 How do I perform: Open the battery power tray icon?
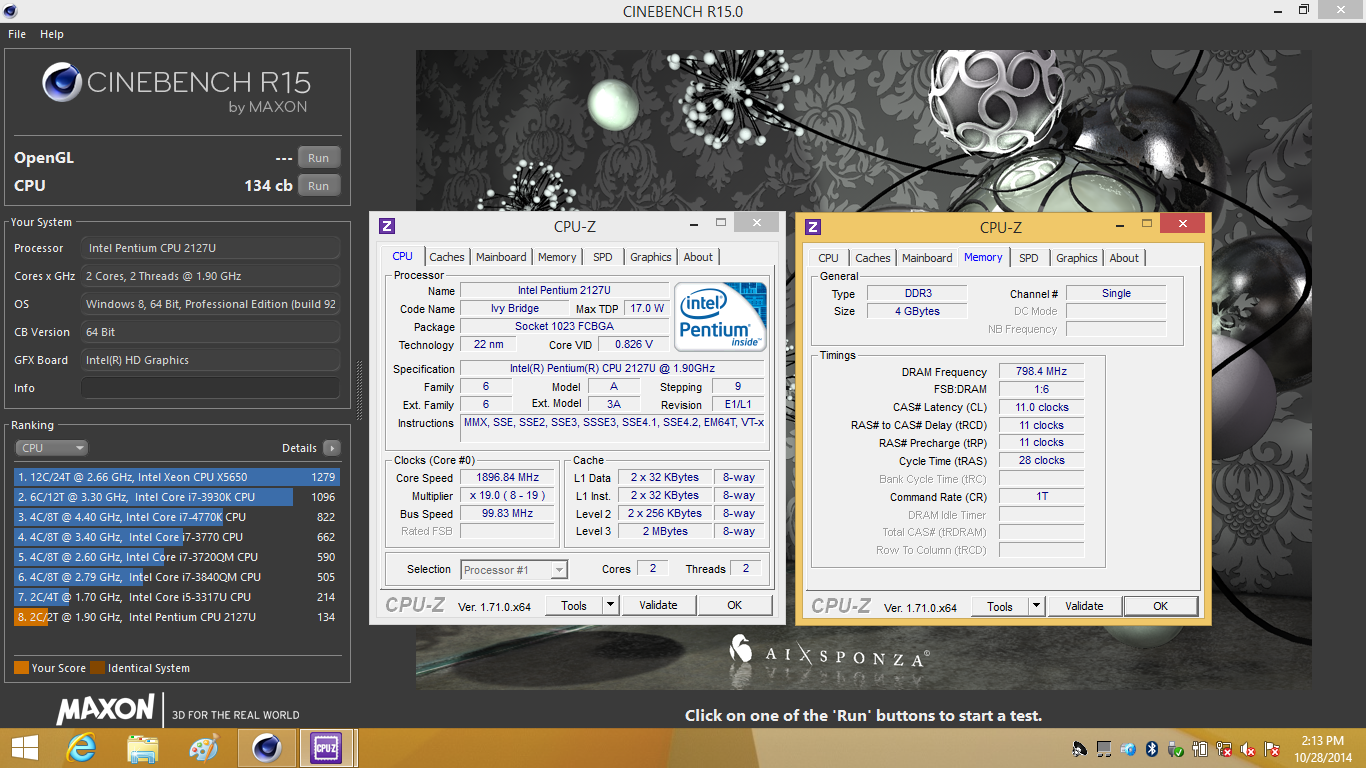[x=1200, y=748]
